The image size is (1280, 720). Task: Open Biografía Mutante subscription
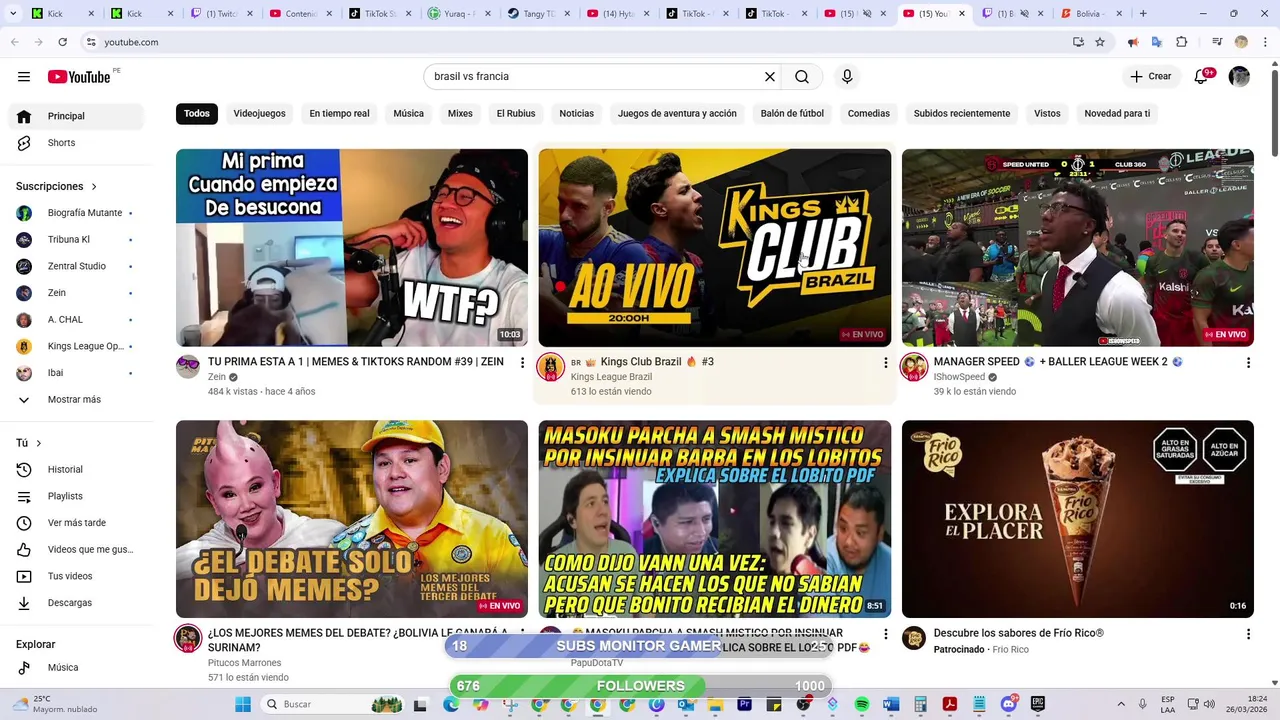point(76,213)
